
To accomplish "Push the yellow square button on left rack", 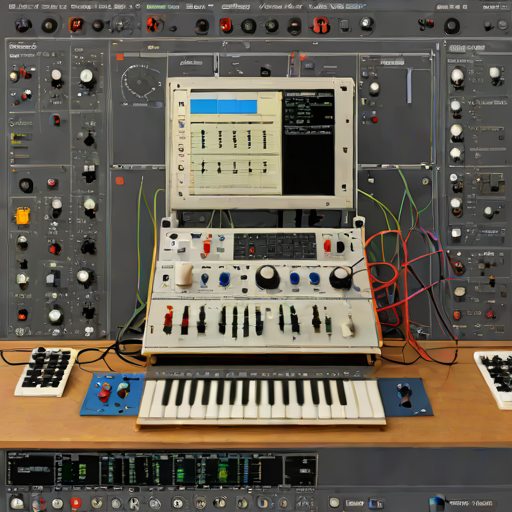I will pyautogui.click(x=23, y=216).
